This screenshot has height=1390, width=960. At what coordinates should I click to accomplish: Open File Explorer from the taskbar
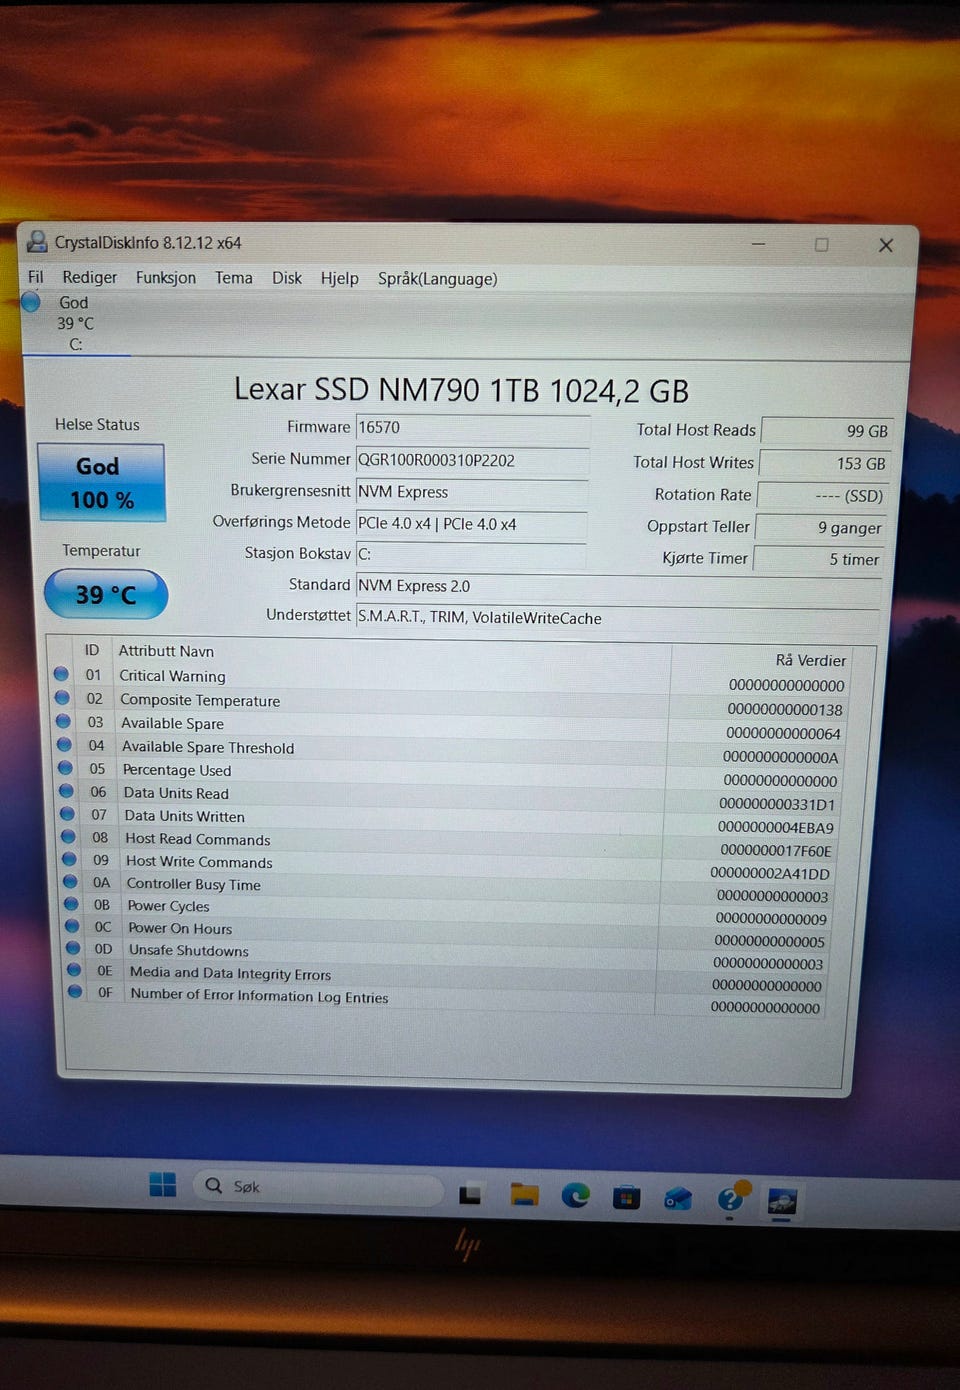tap(524, 1194)
